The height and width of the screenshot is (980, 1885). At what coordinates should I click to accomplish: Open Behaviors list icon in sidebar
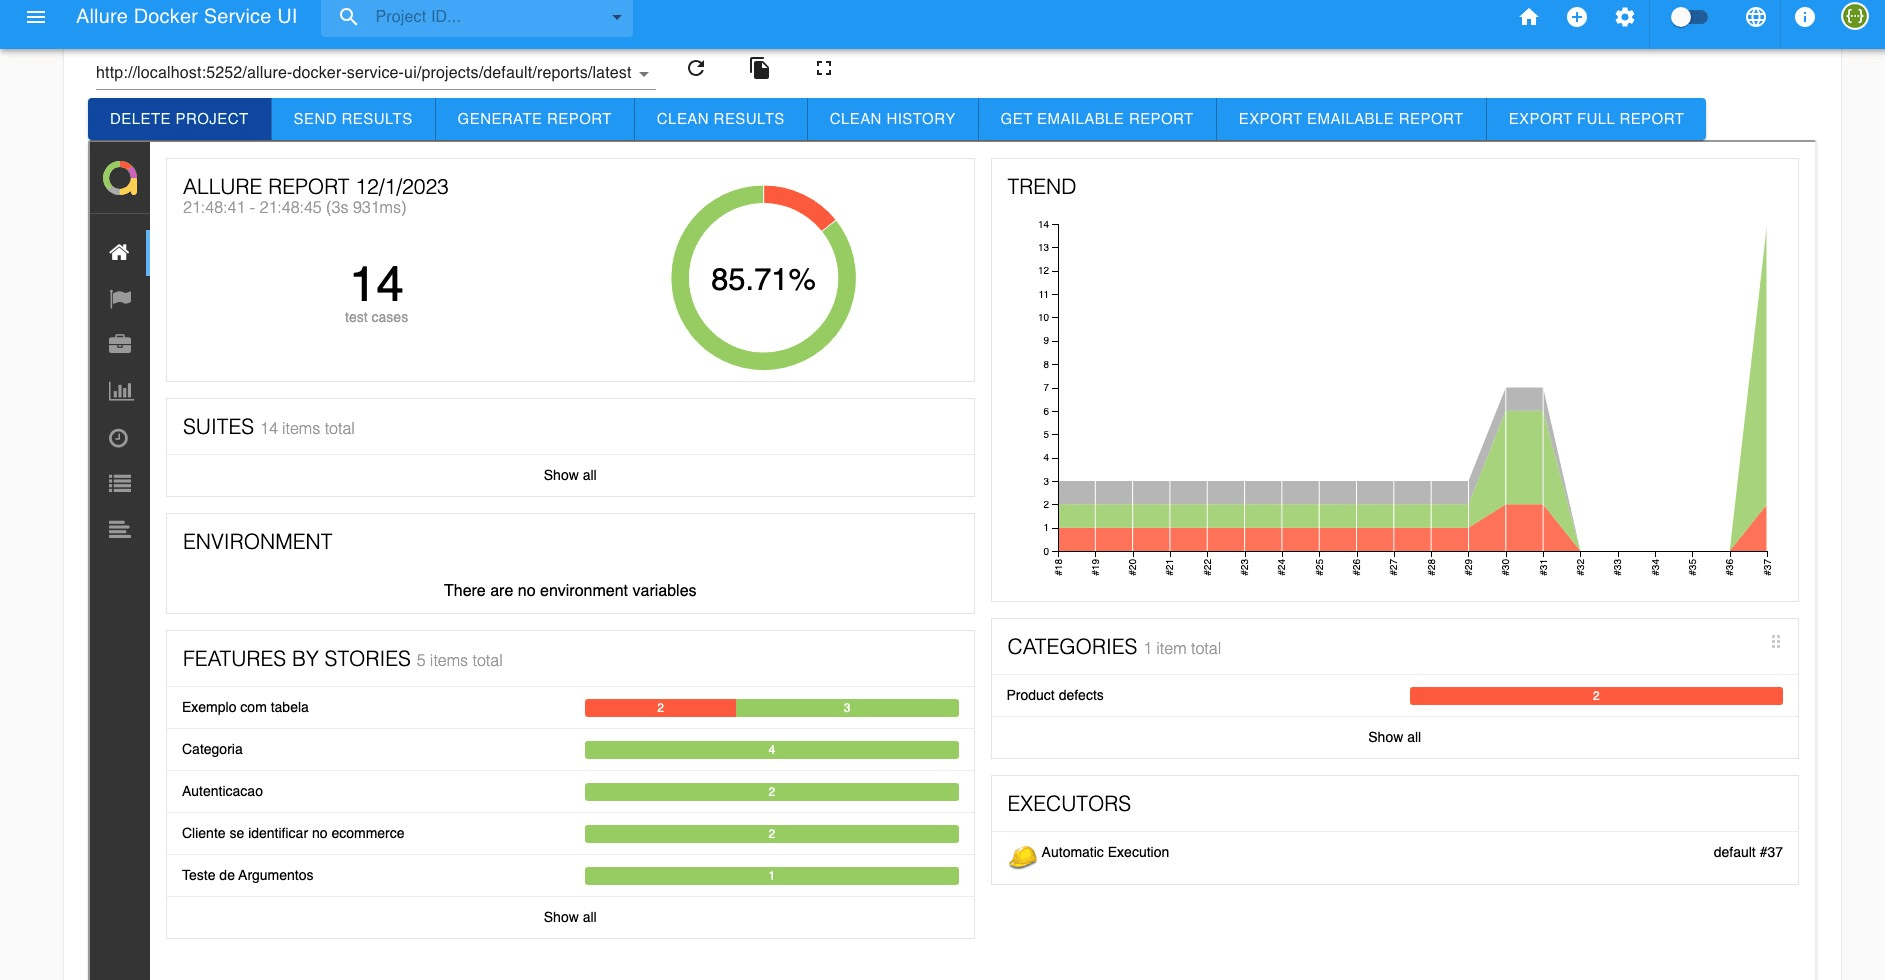pos(119,484)
